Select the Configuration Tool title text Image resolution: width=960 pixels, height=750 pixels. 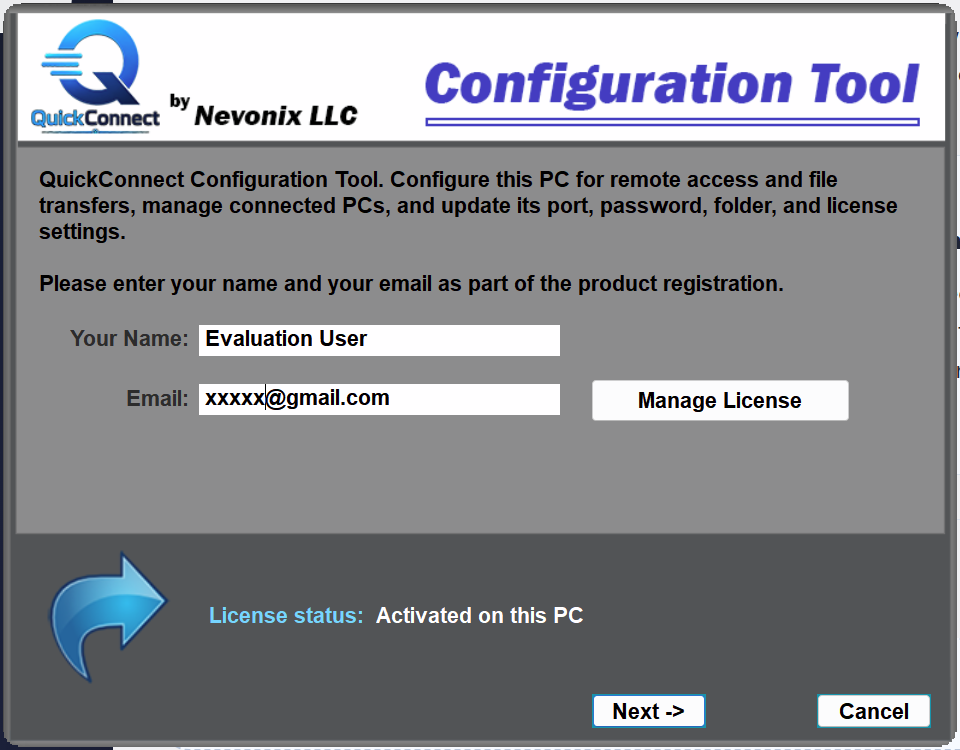pyautogui.click(x=672, y=84)
